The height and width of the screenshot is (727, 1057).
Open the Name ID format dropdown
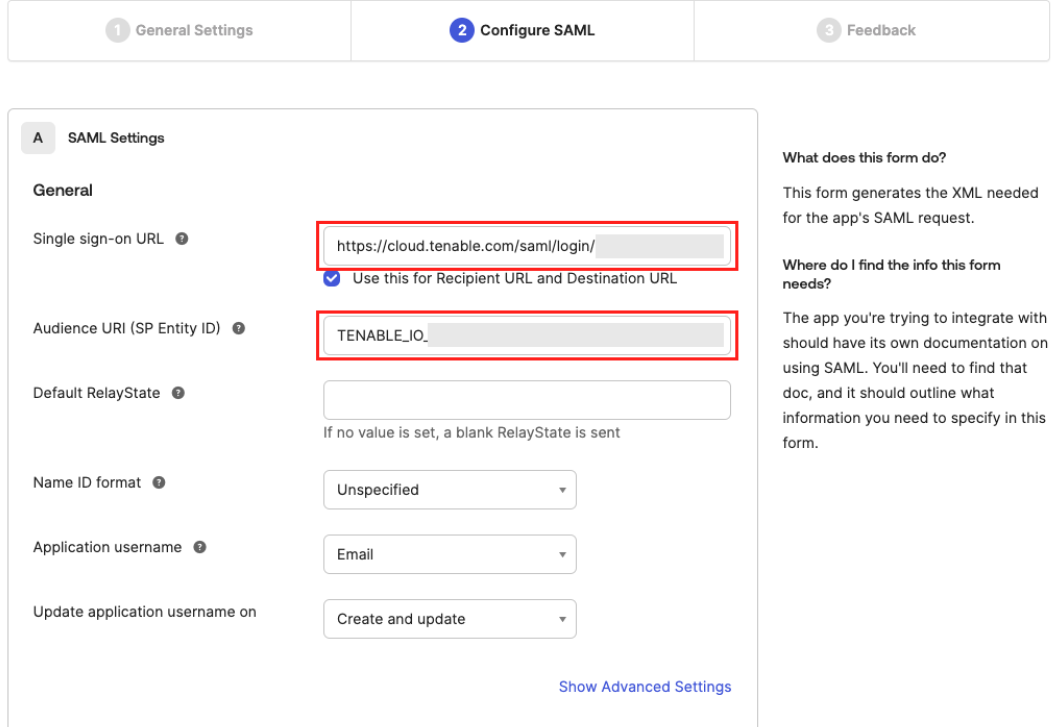(x=449, y=490)
